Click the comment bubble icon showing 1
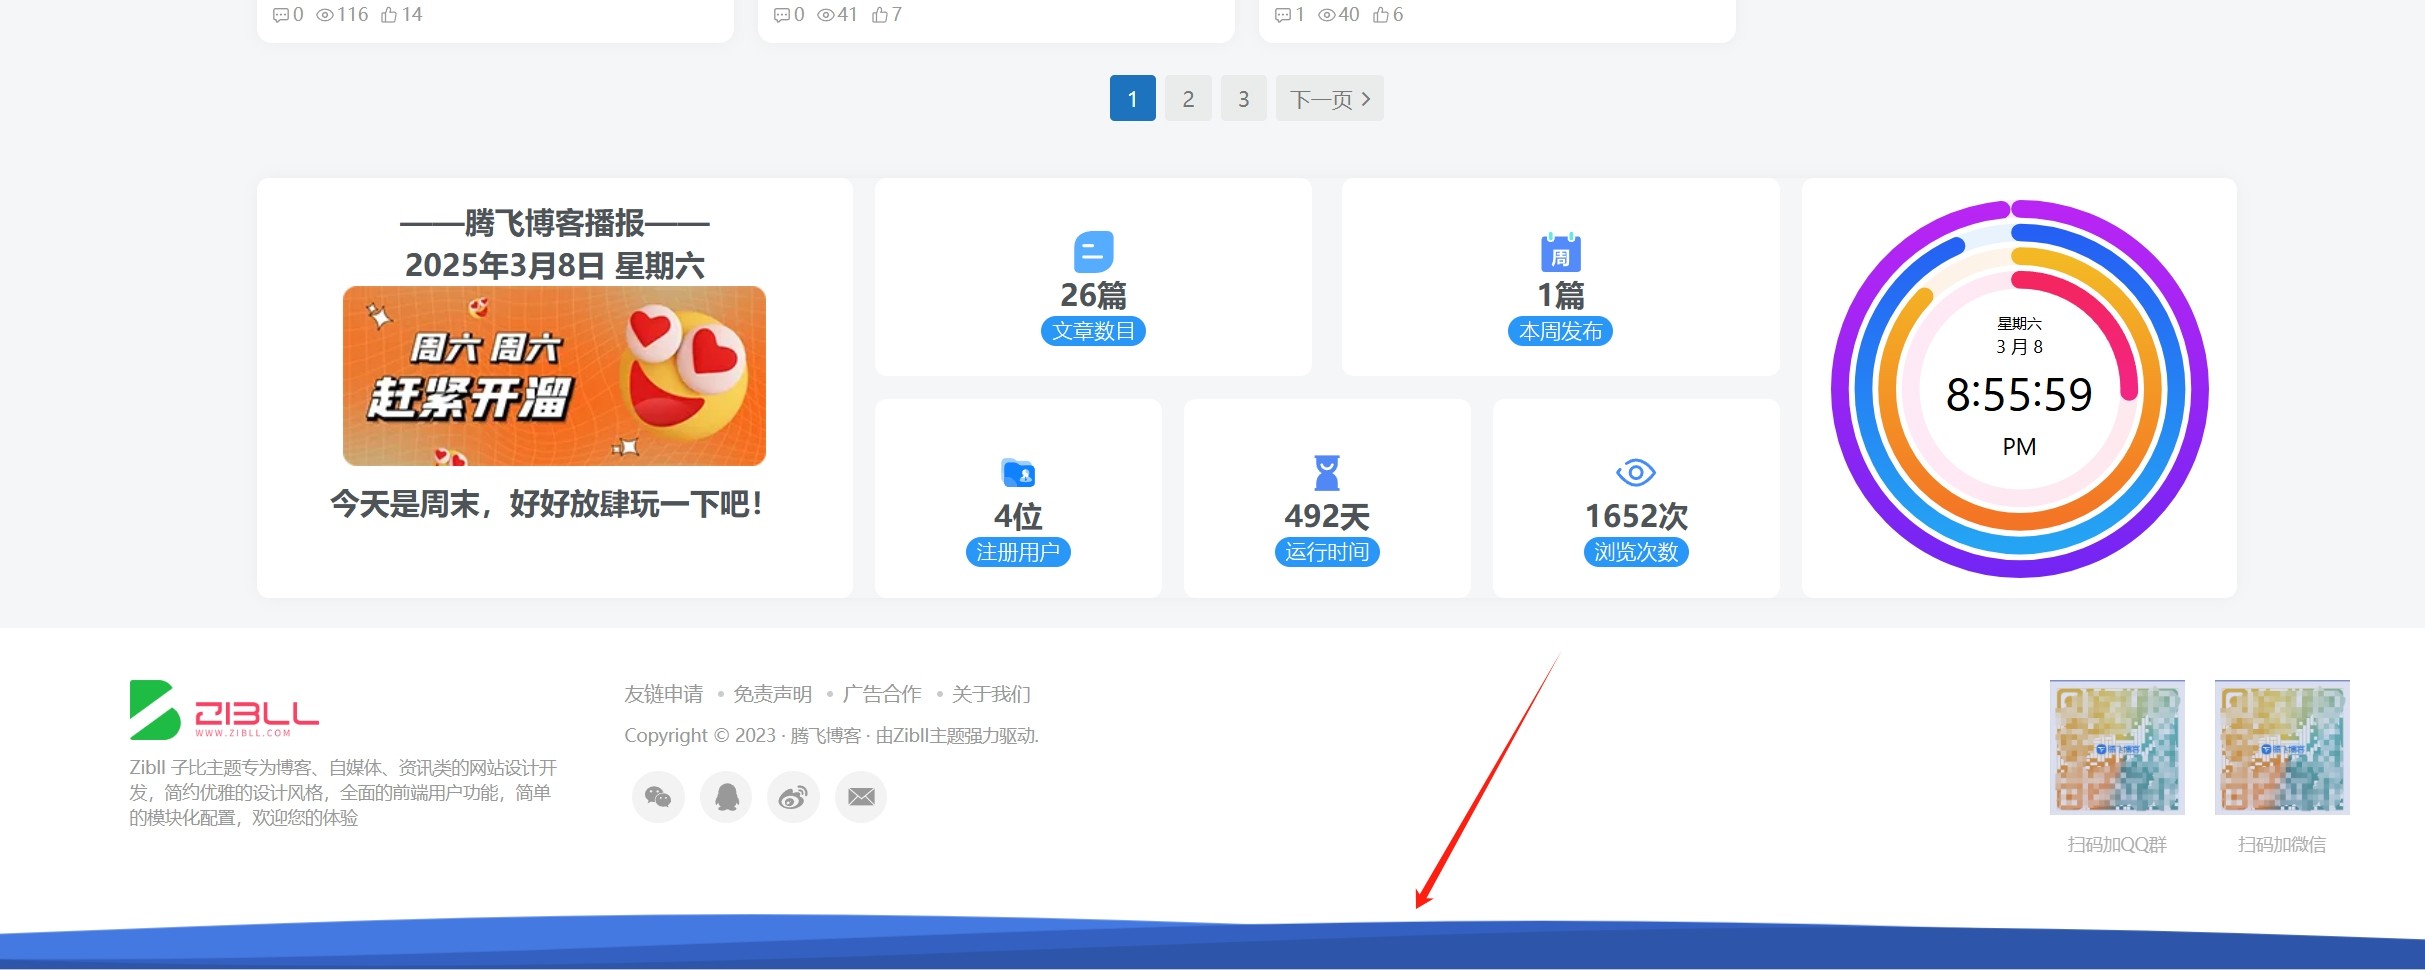 tap(1283, 14)
